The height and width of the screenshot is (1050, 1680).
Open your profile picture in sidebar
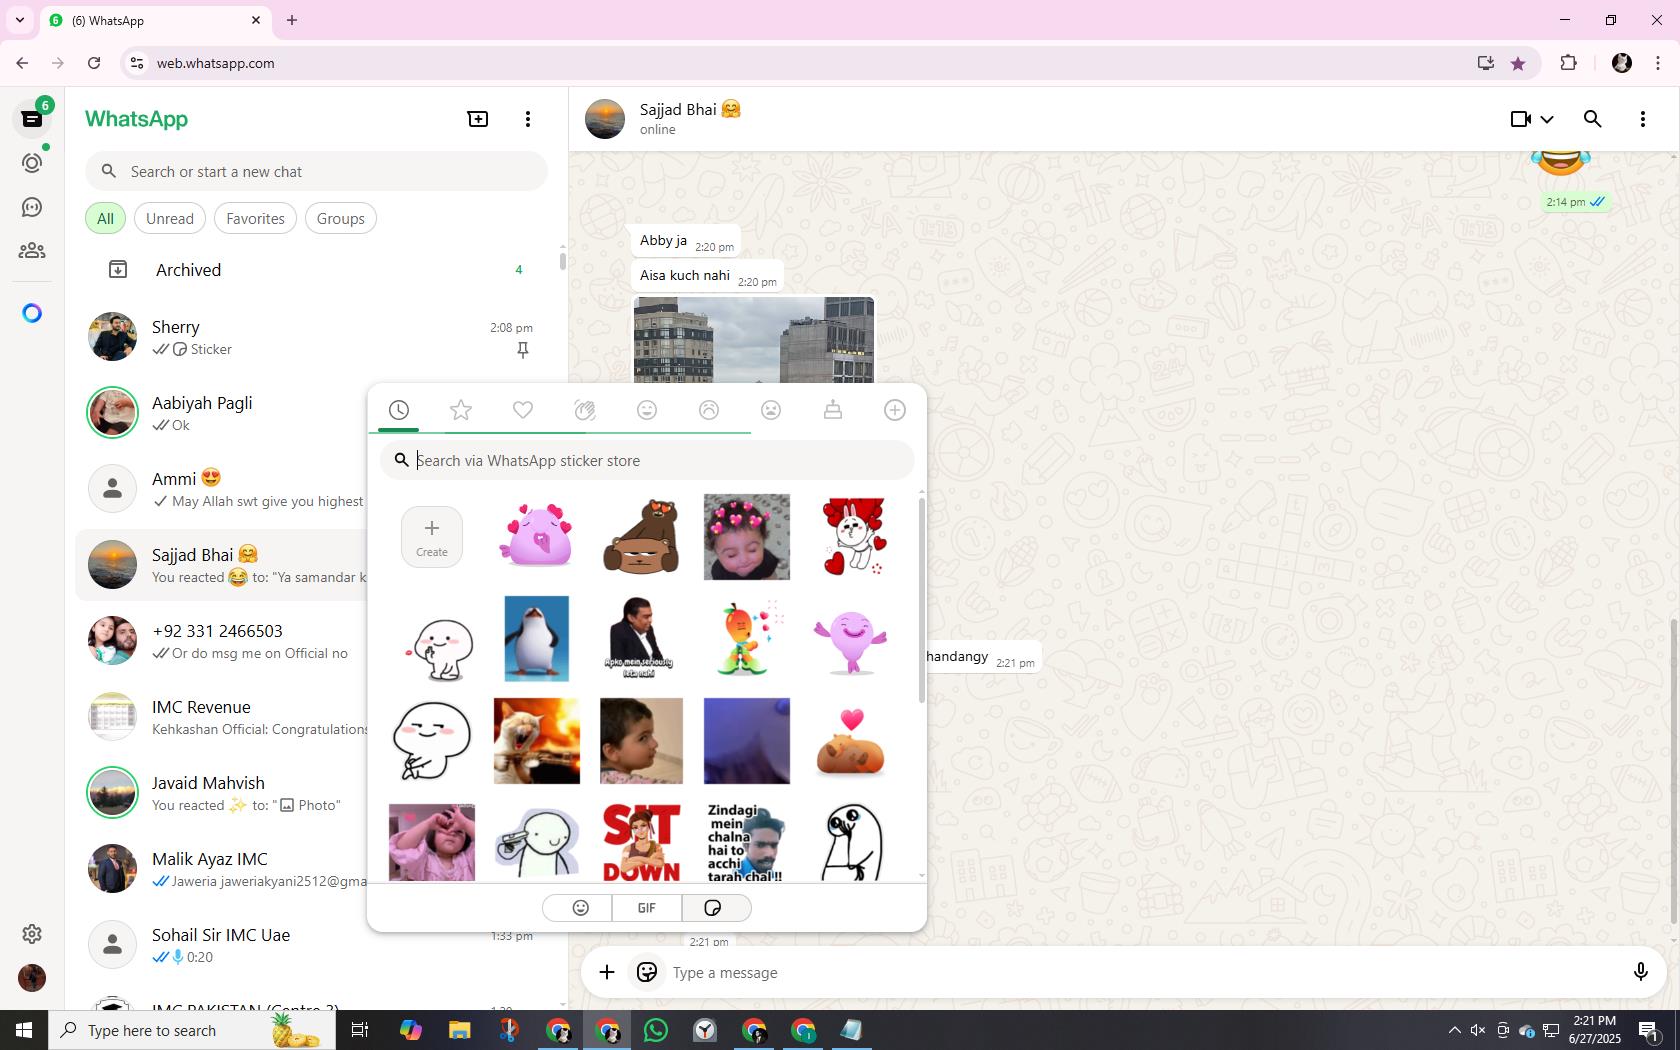tap(32, 977)
